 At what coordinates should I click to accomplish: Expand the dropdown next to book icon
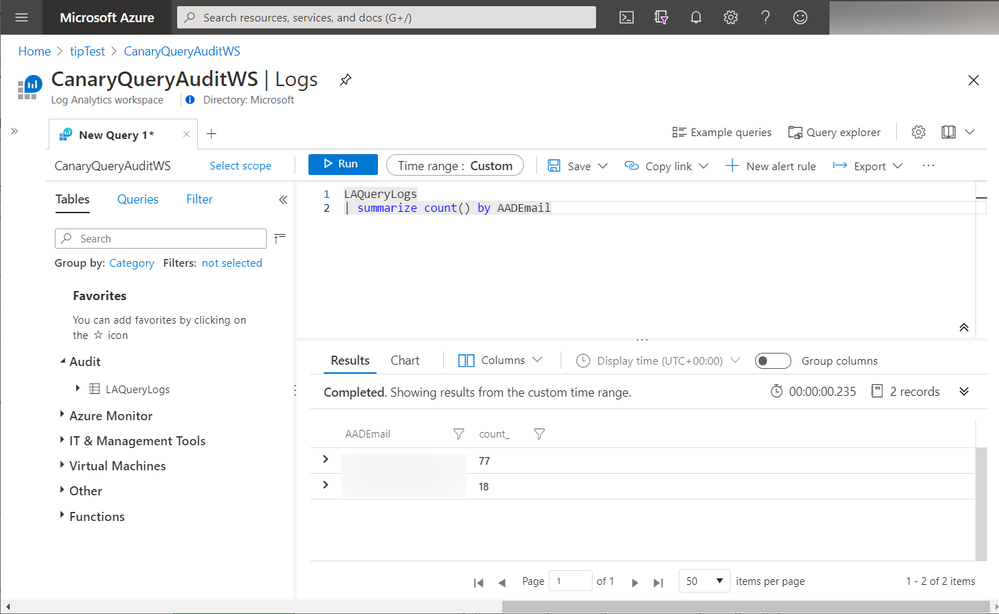[970, 132]
